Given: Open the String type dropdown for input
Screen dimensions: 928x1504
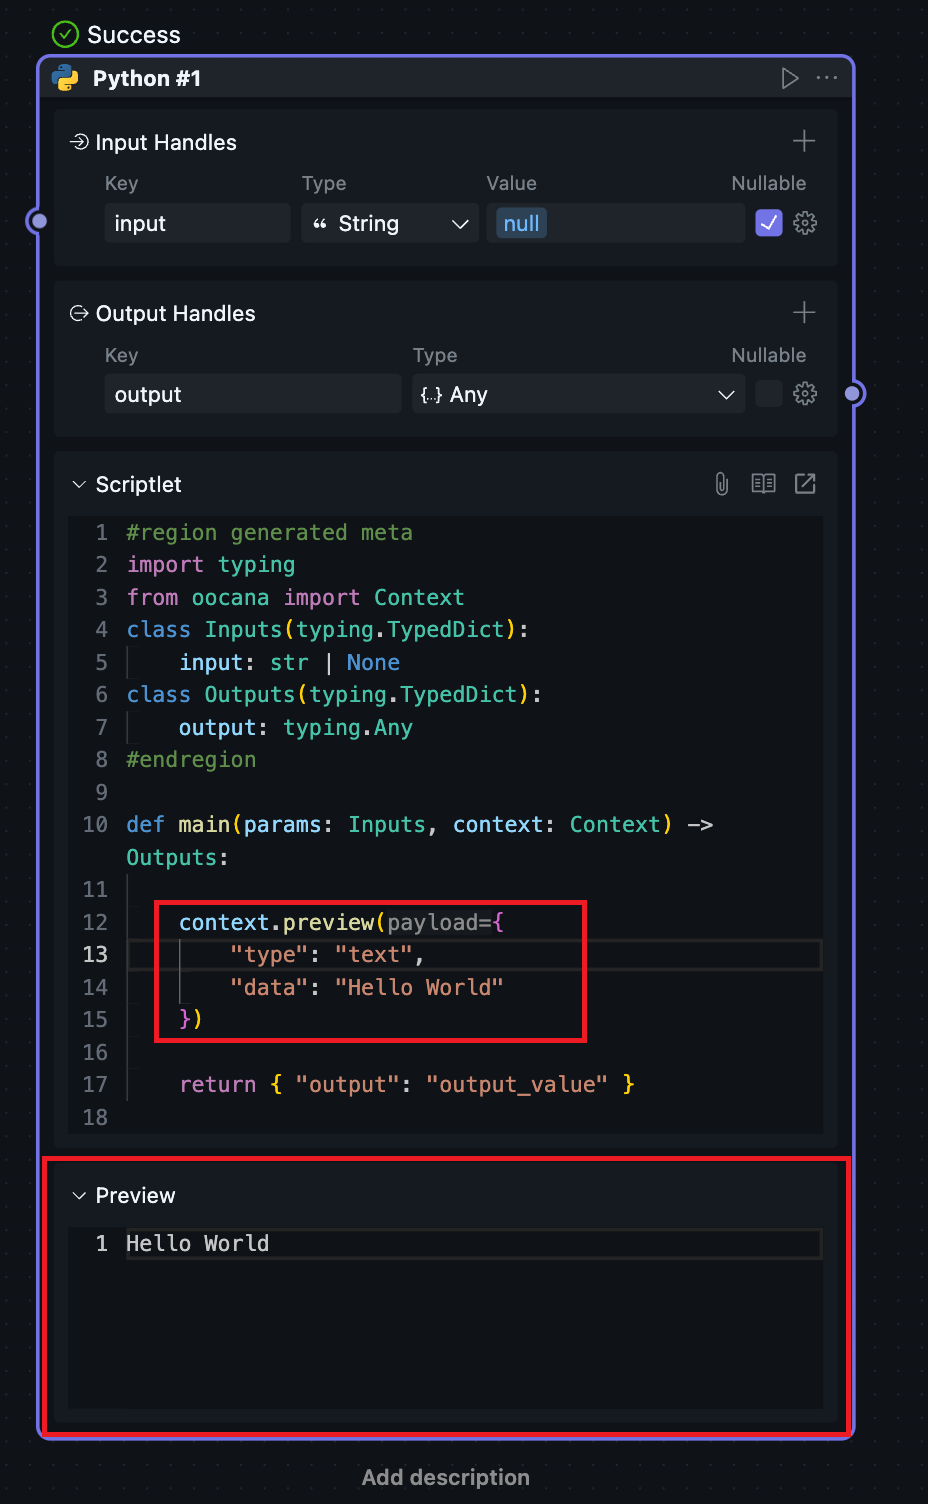Looking at the screenshot, I should click(x=390, y=224).
